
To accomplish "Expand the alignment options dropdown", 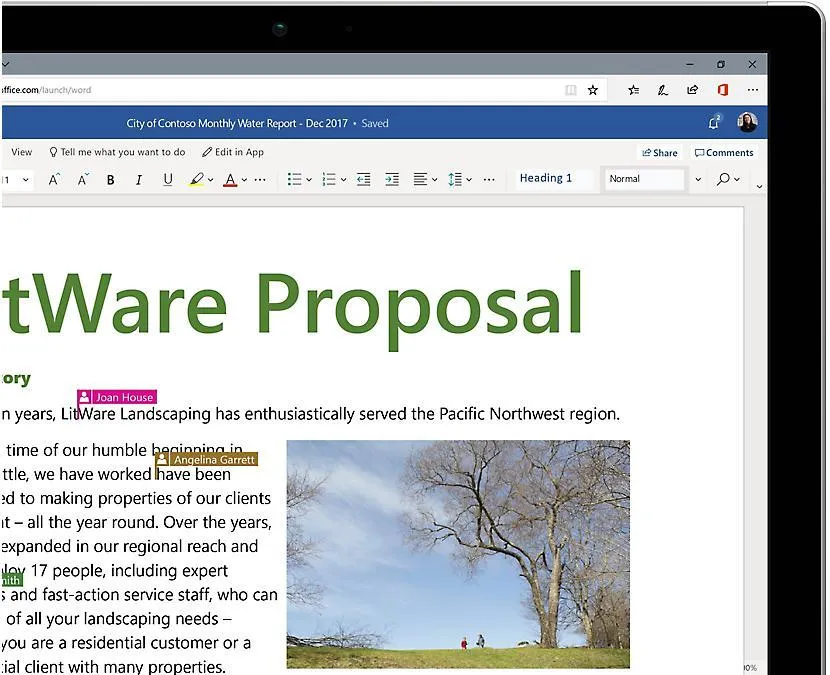I will (x=435, y=180).
